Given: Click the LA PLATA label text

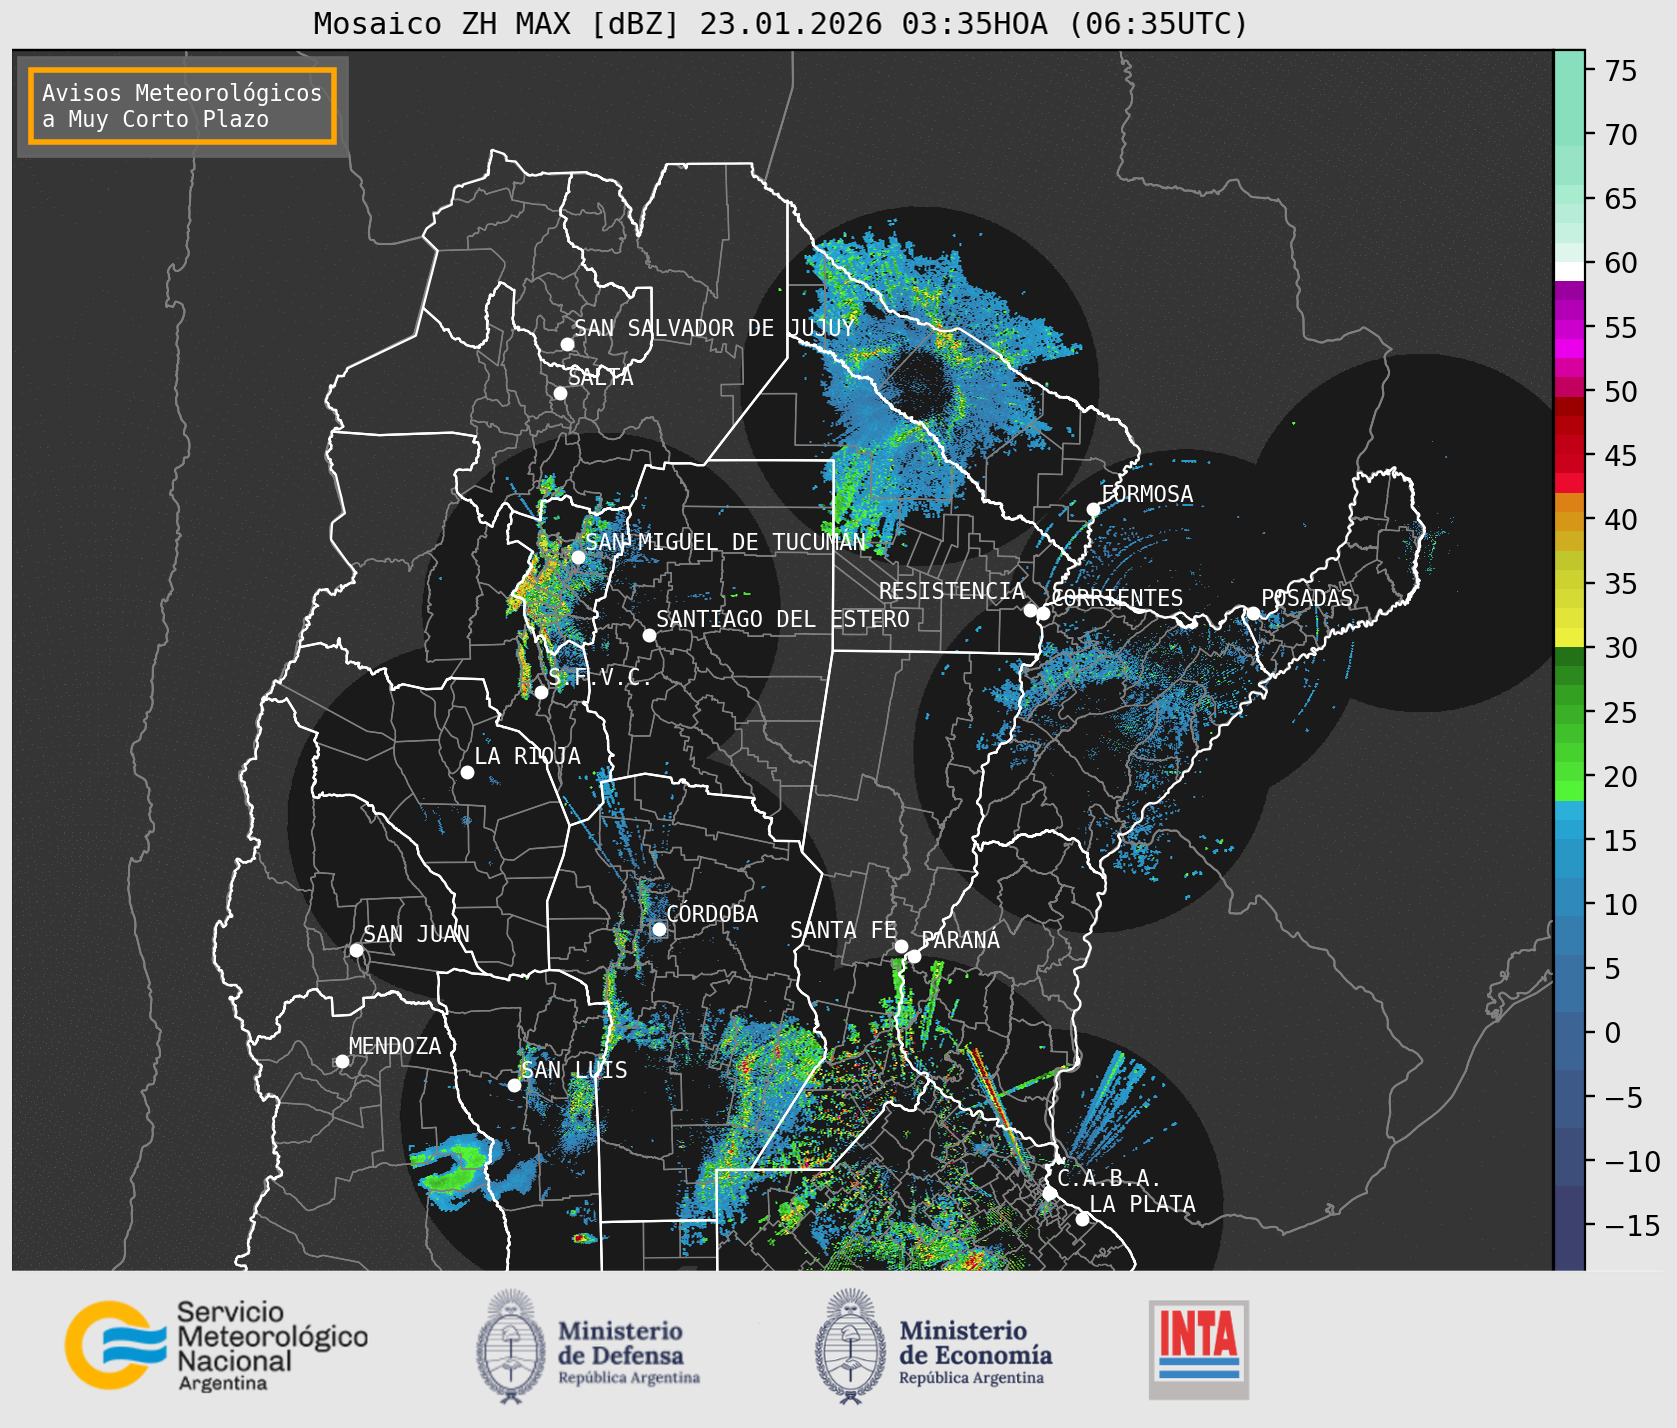Looking at the screenshot, I should coord(1142,1204).
